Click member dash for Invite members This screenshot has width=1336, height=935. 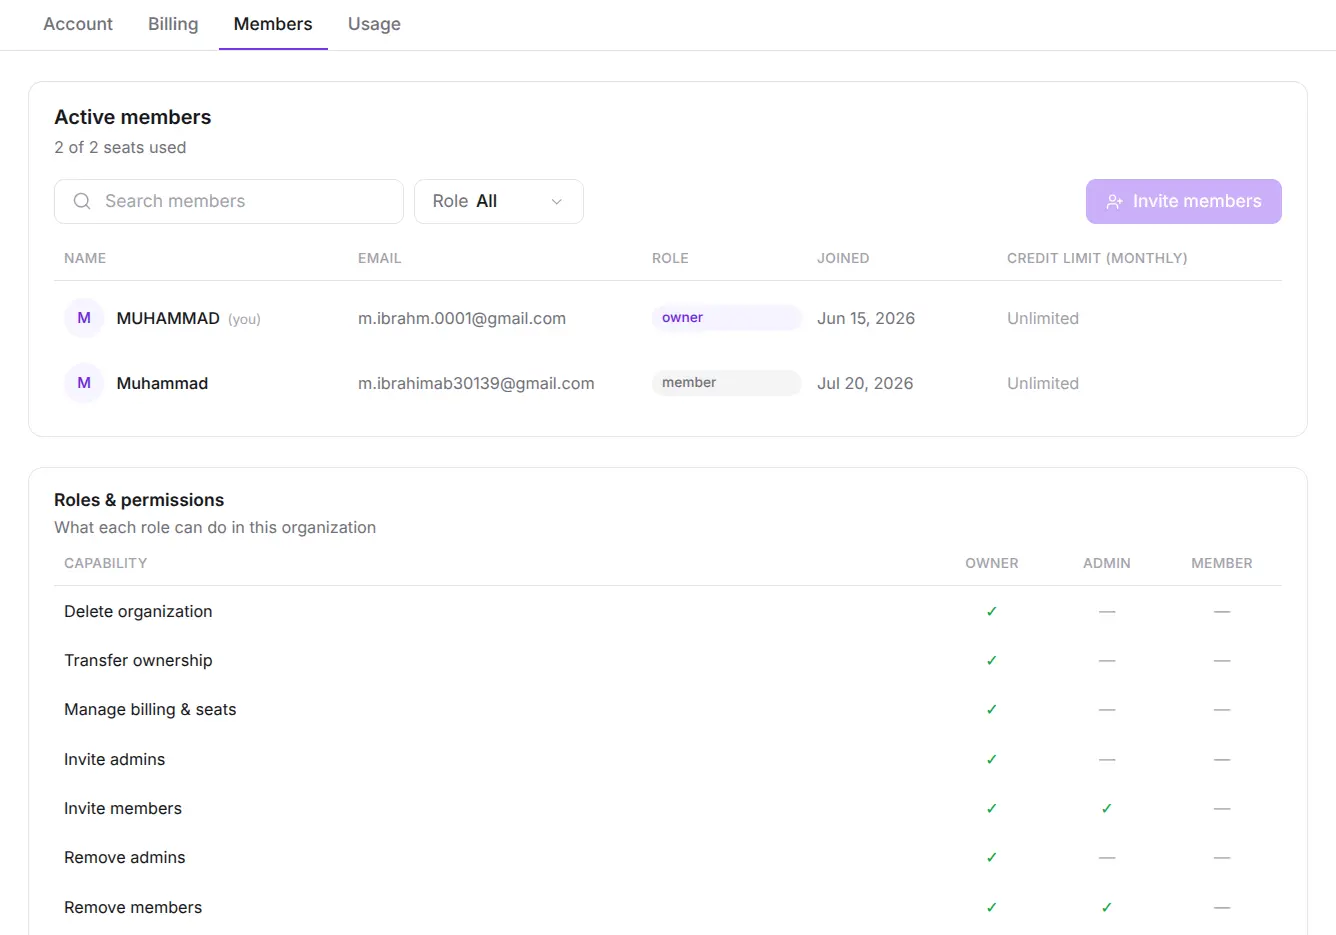pyautogui.click(x=1222, y=808)
